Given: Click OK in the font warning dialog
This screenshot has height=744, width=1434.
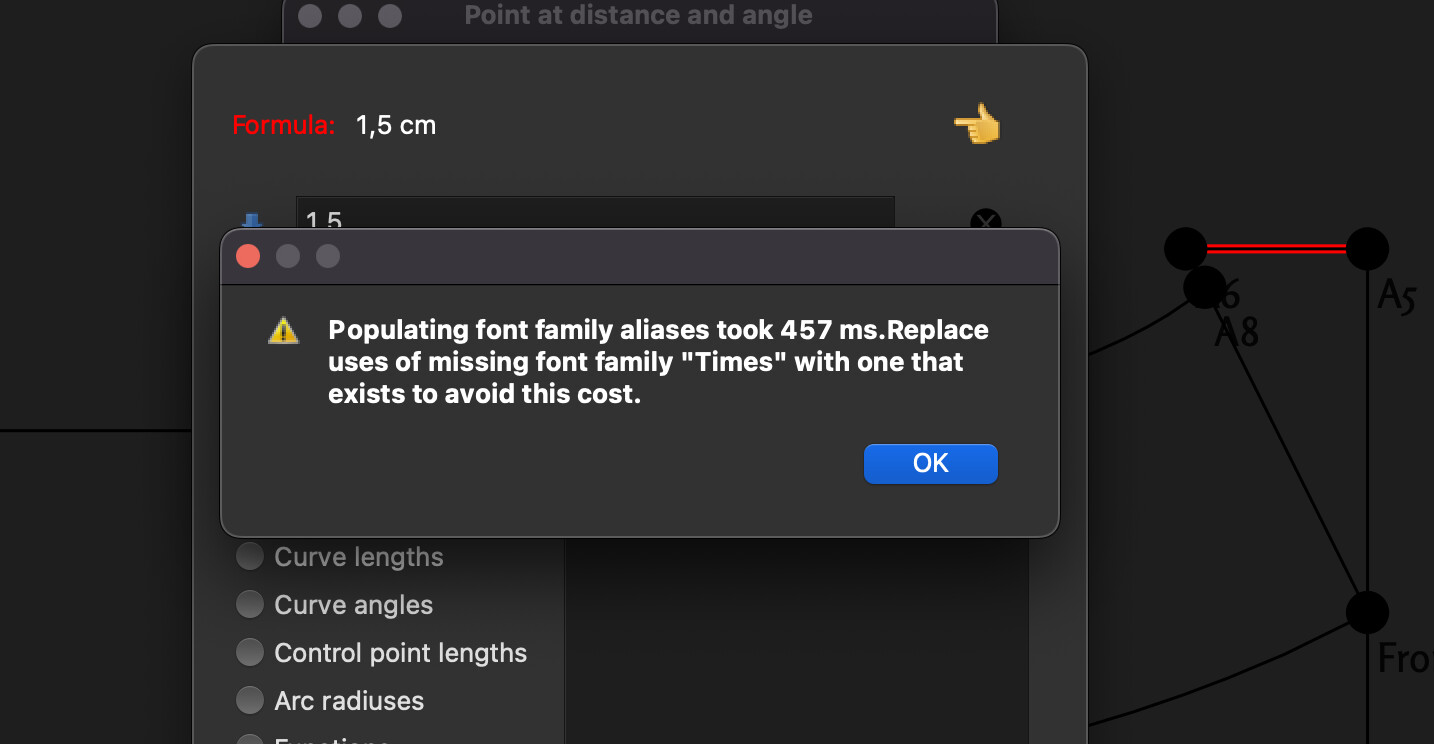Looking at the screenshot, I should click(930, 464).
